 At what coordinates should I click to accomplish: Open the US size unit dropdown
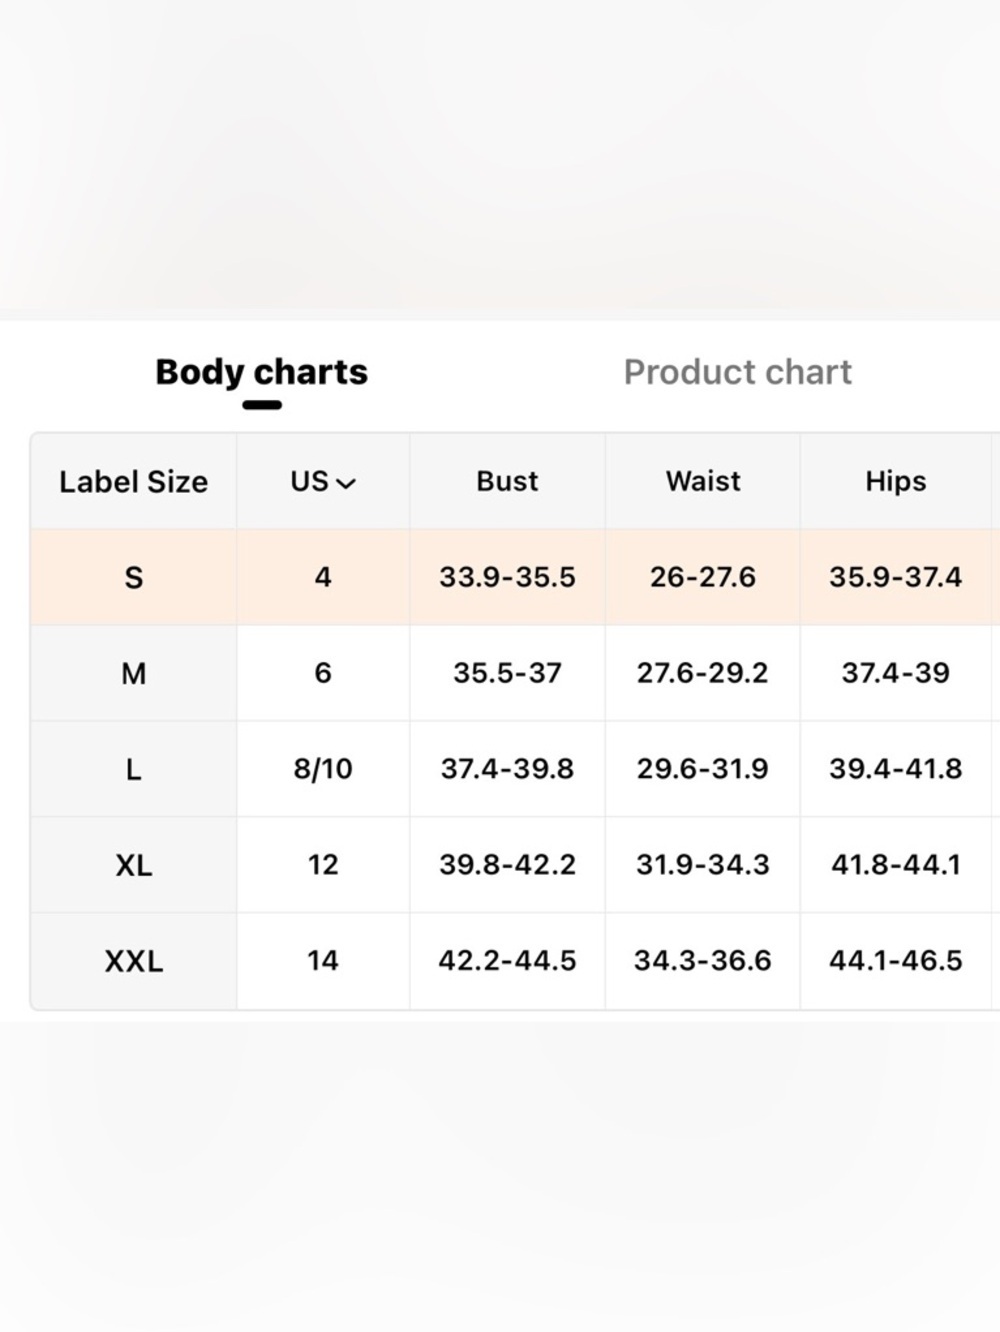click(323, 482)
